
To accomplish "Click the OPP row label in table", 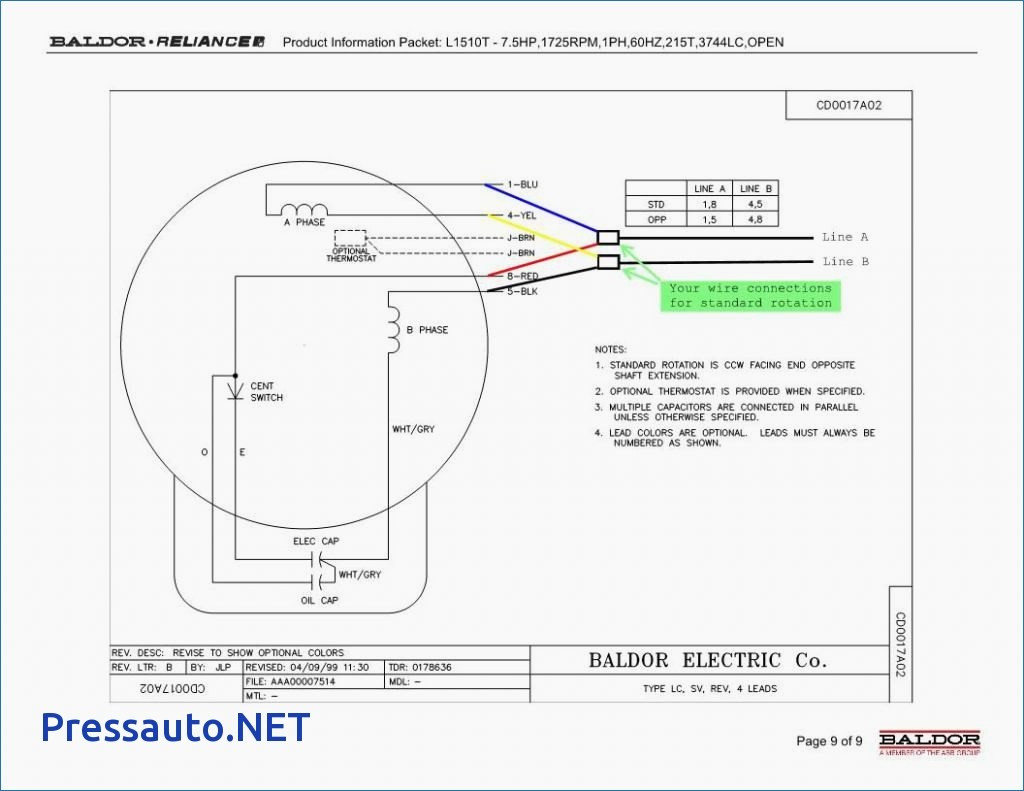I will (656, 219).
